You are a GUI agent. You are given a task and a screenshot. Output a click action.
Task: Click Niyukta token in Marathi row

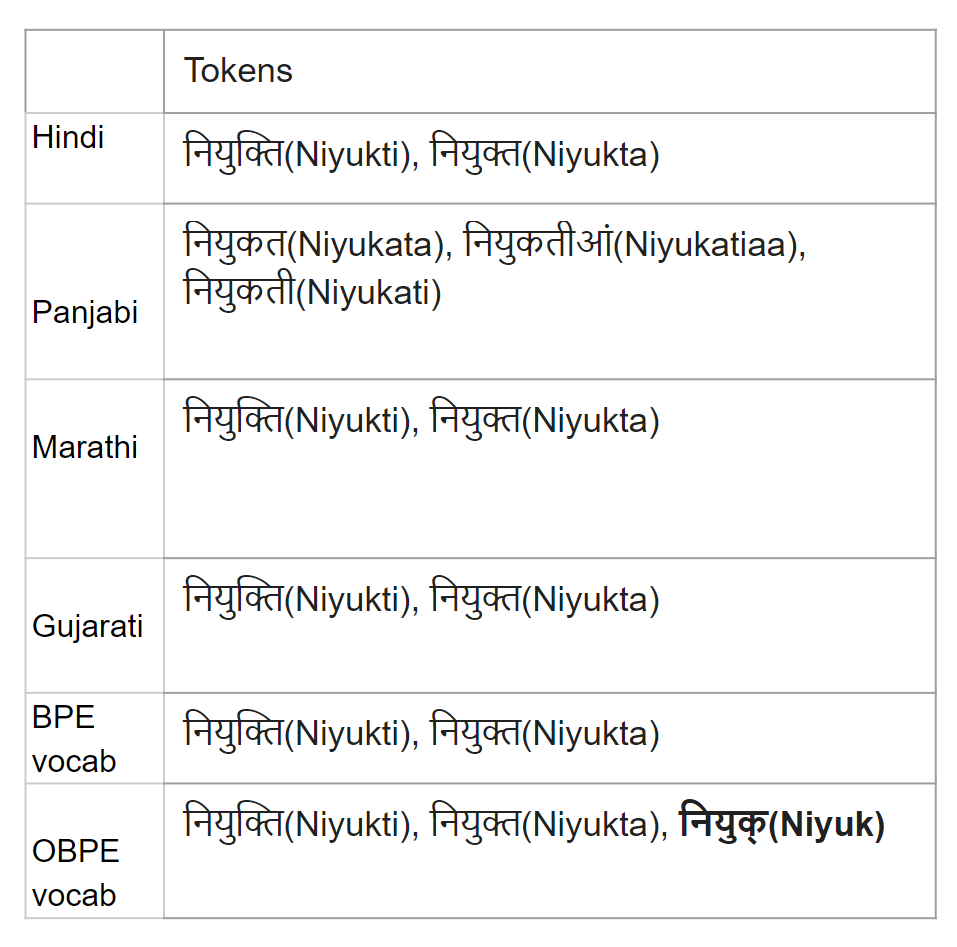coord(545,420)
